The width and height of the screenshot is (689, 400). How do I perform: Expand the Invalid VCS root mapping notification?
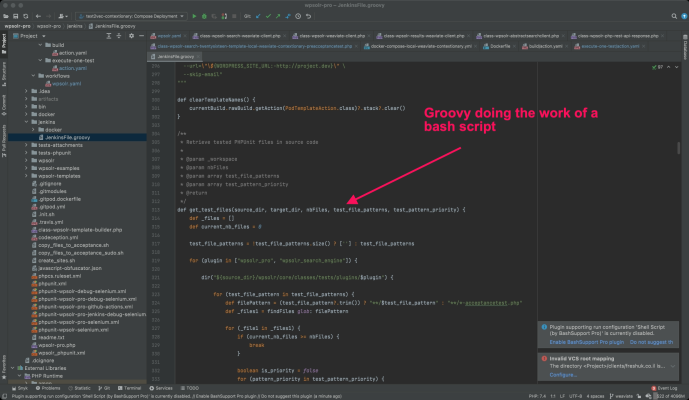[673, 366]
